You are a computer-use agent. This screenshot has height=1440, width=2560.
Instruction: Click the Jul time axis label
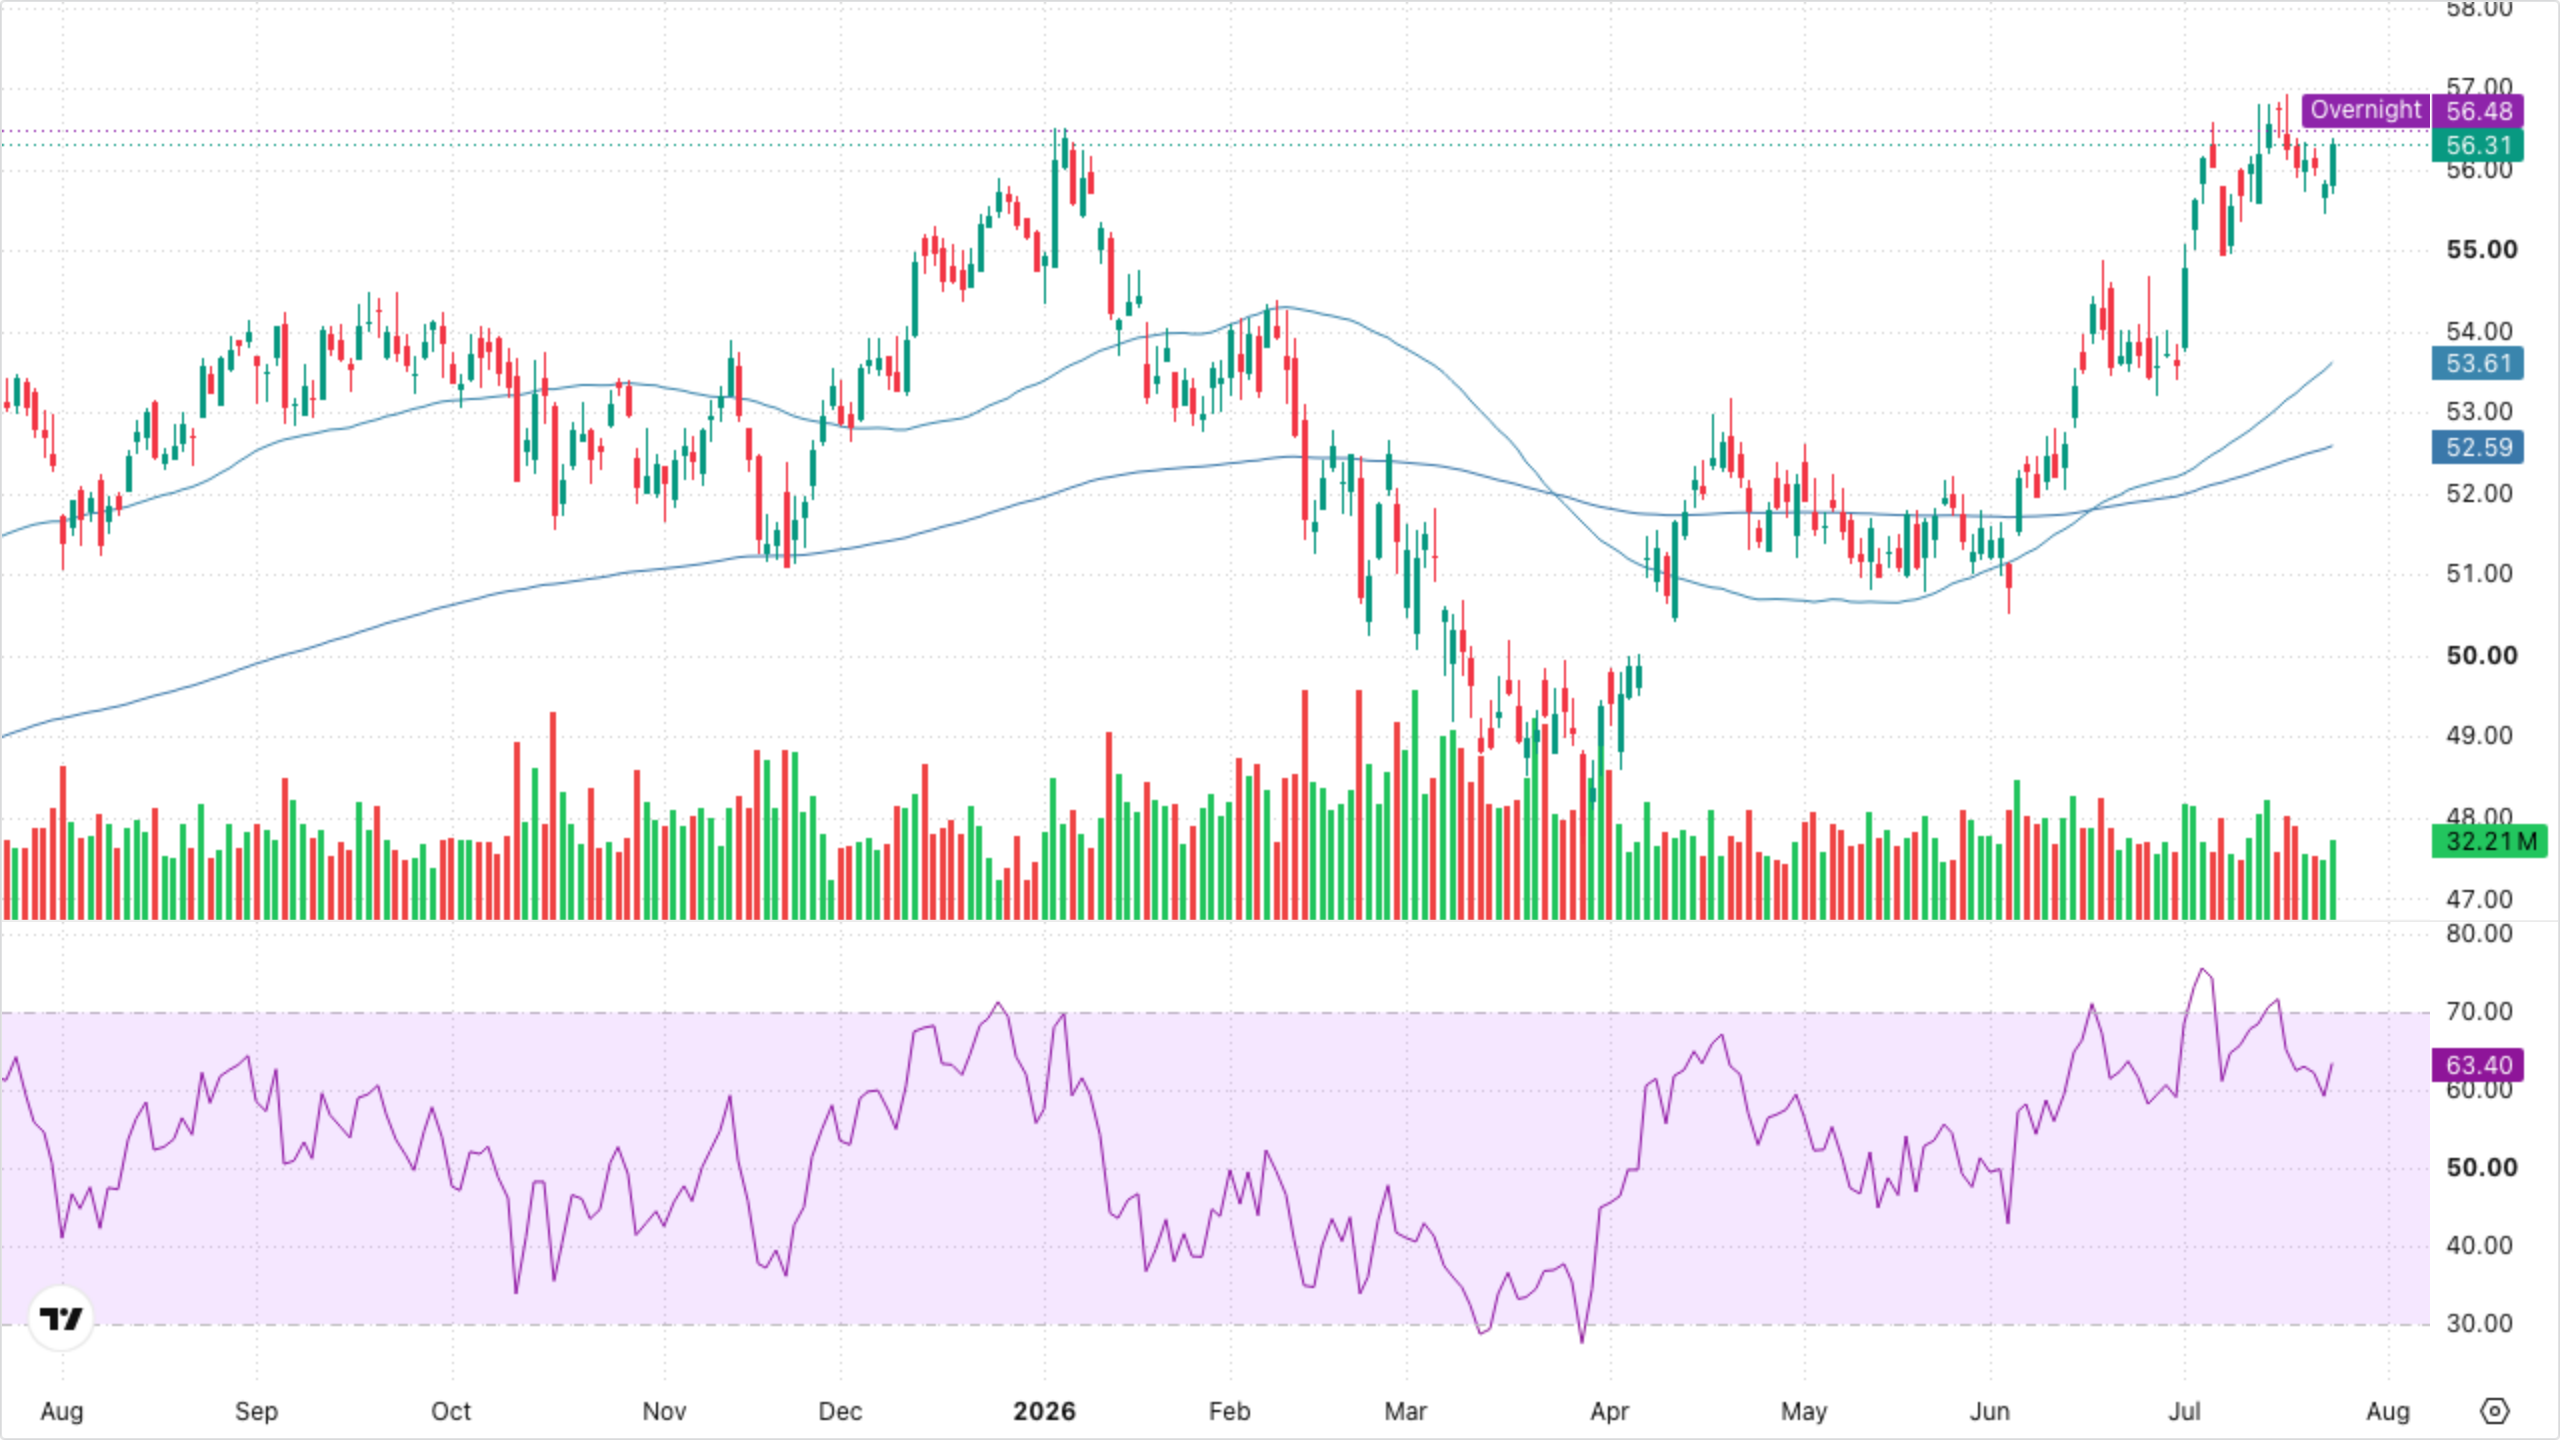click(x=2184, y=1411)
